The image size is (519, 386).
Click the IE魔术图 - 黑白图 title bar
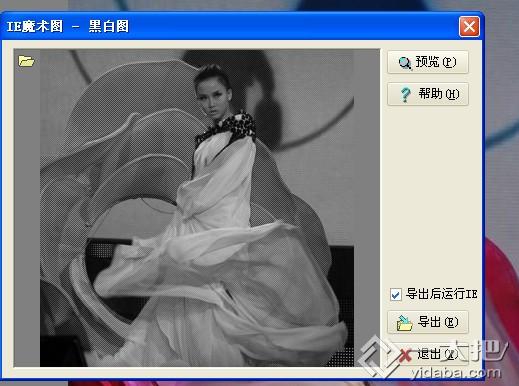point(242,26)
